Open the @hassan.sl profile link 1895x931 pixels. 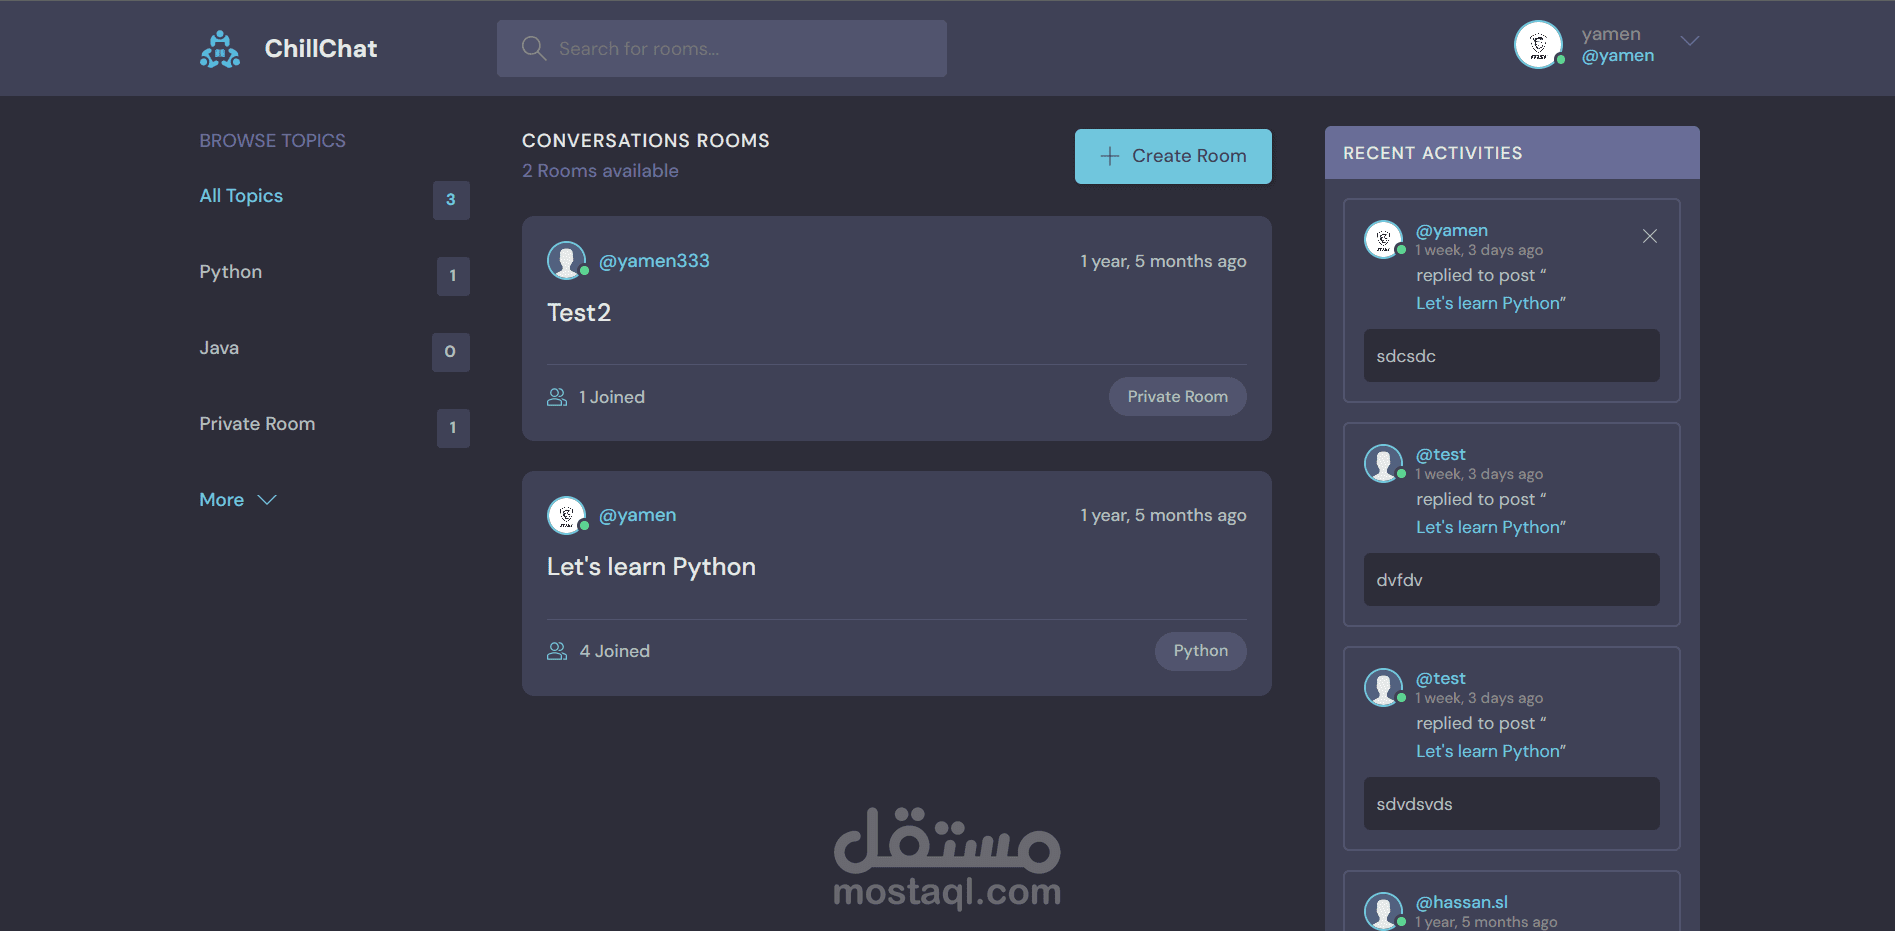(x=1462, y=903)
